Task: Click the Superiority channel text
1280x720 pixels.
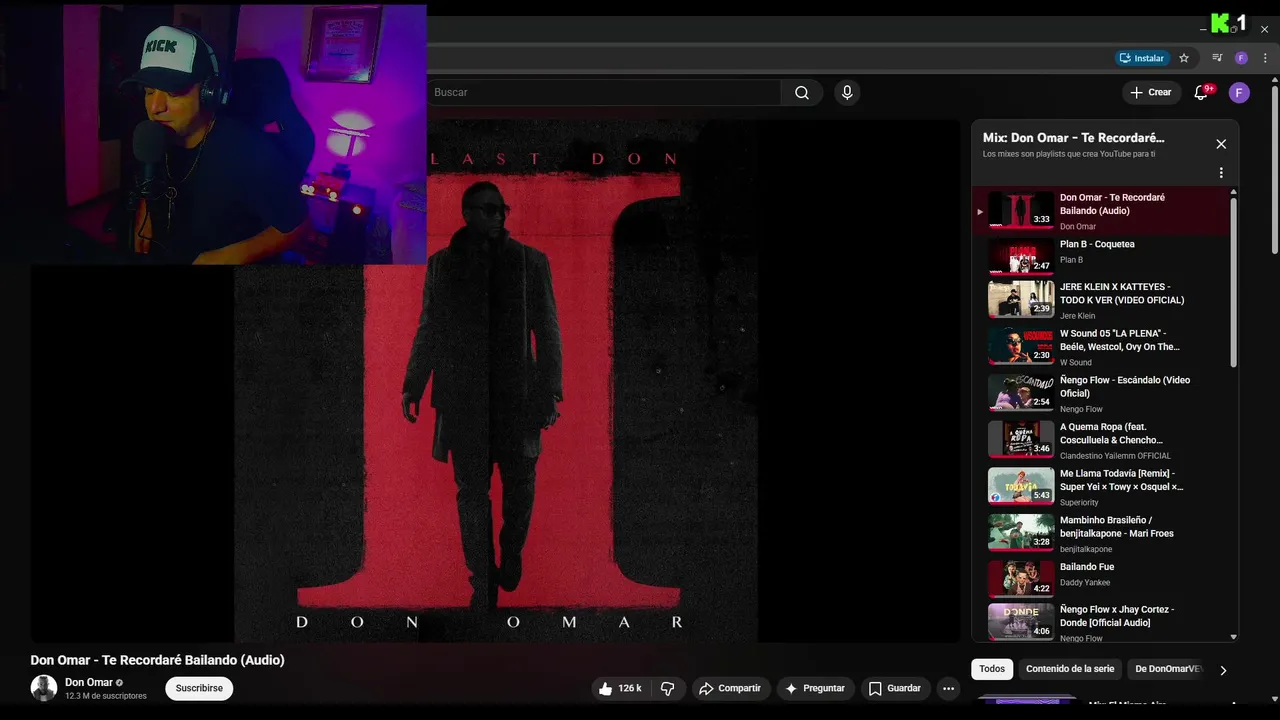Action: [1079, 502]
